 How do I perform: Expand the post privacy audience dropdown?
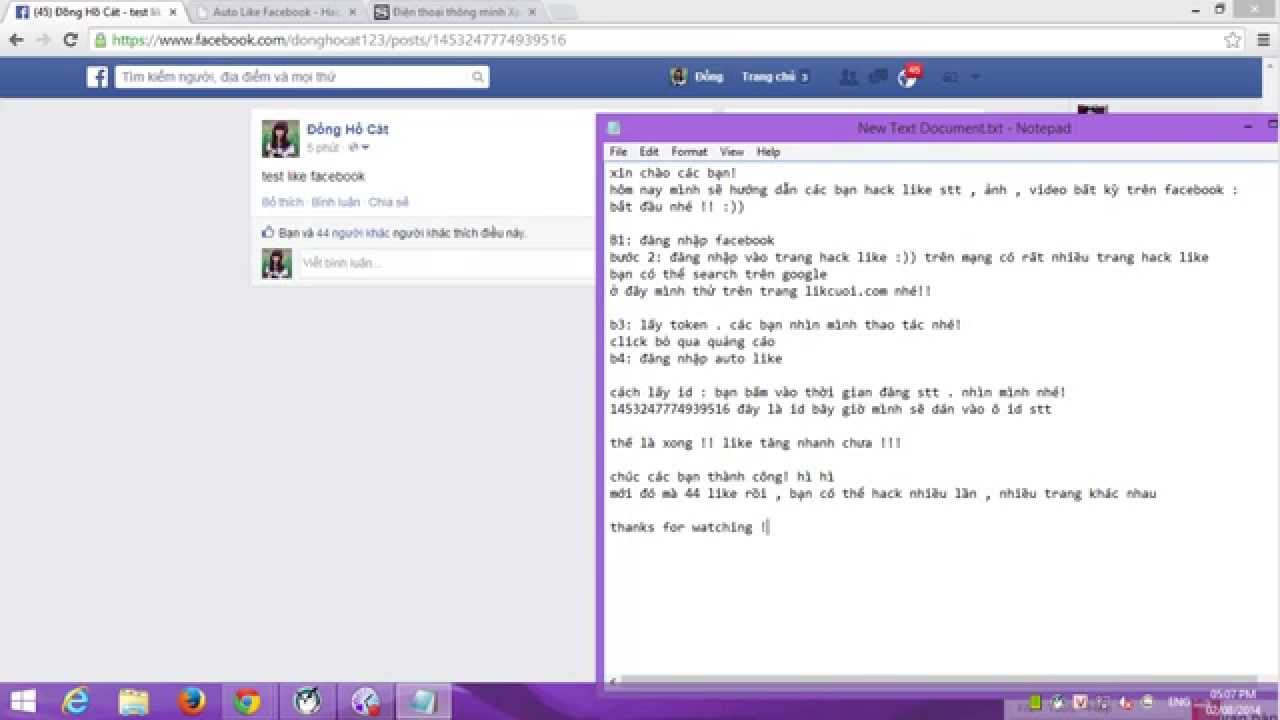(x=359, y=147)
